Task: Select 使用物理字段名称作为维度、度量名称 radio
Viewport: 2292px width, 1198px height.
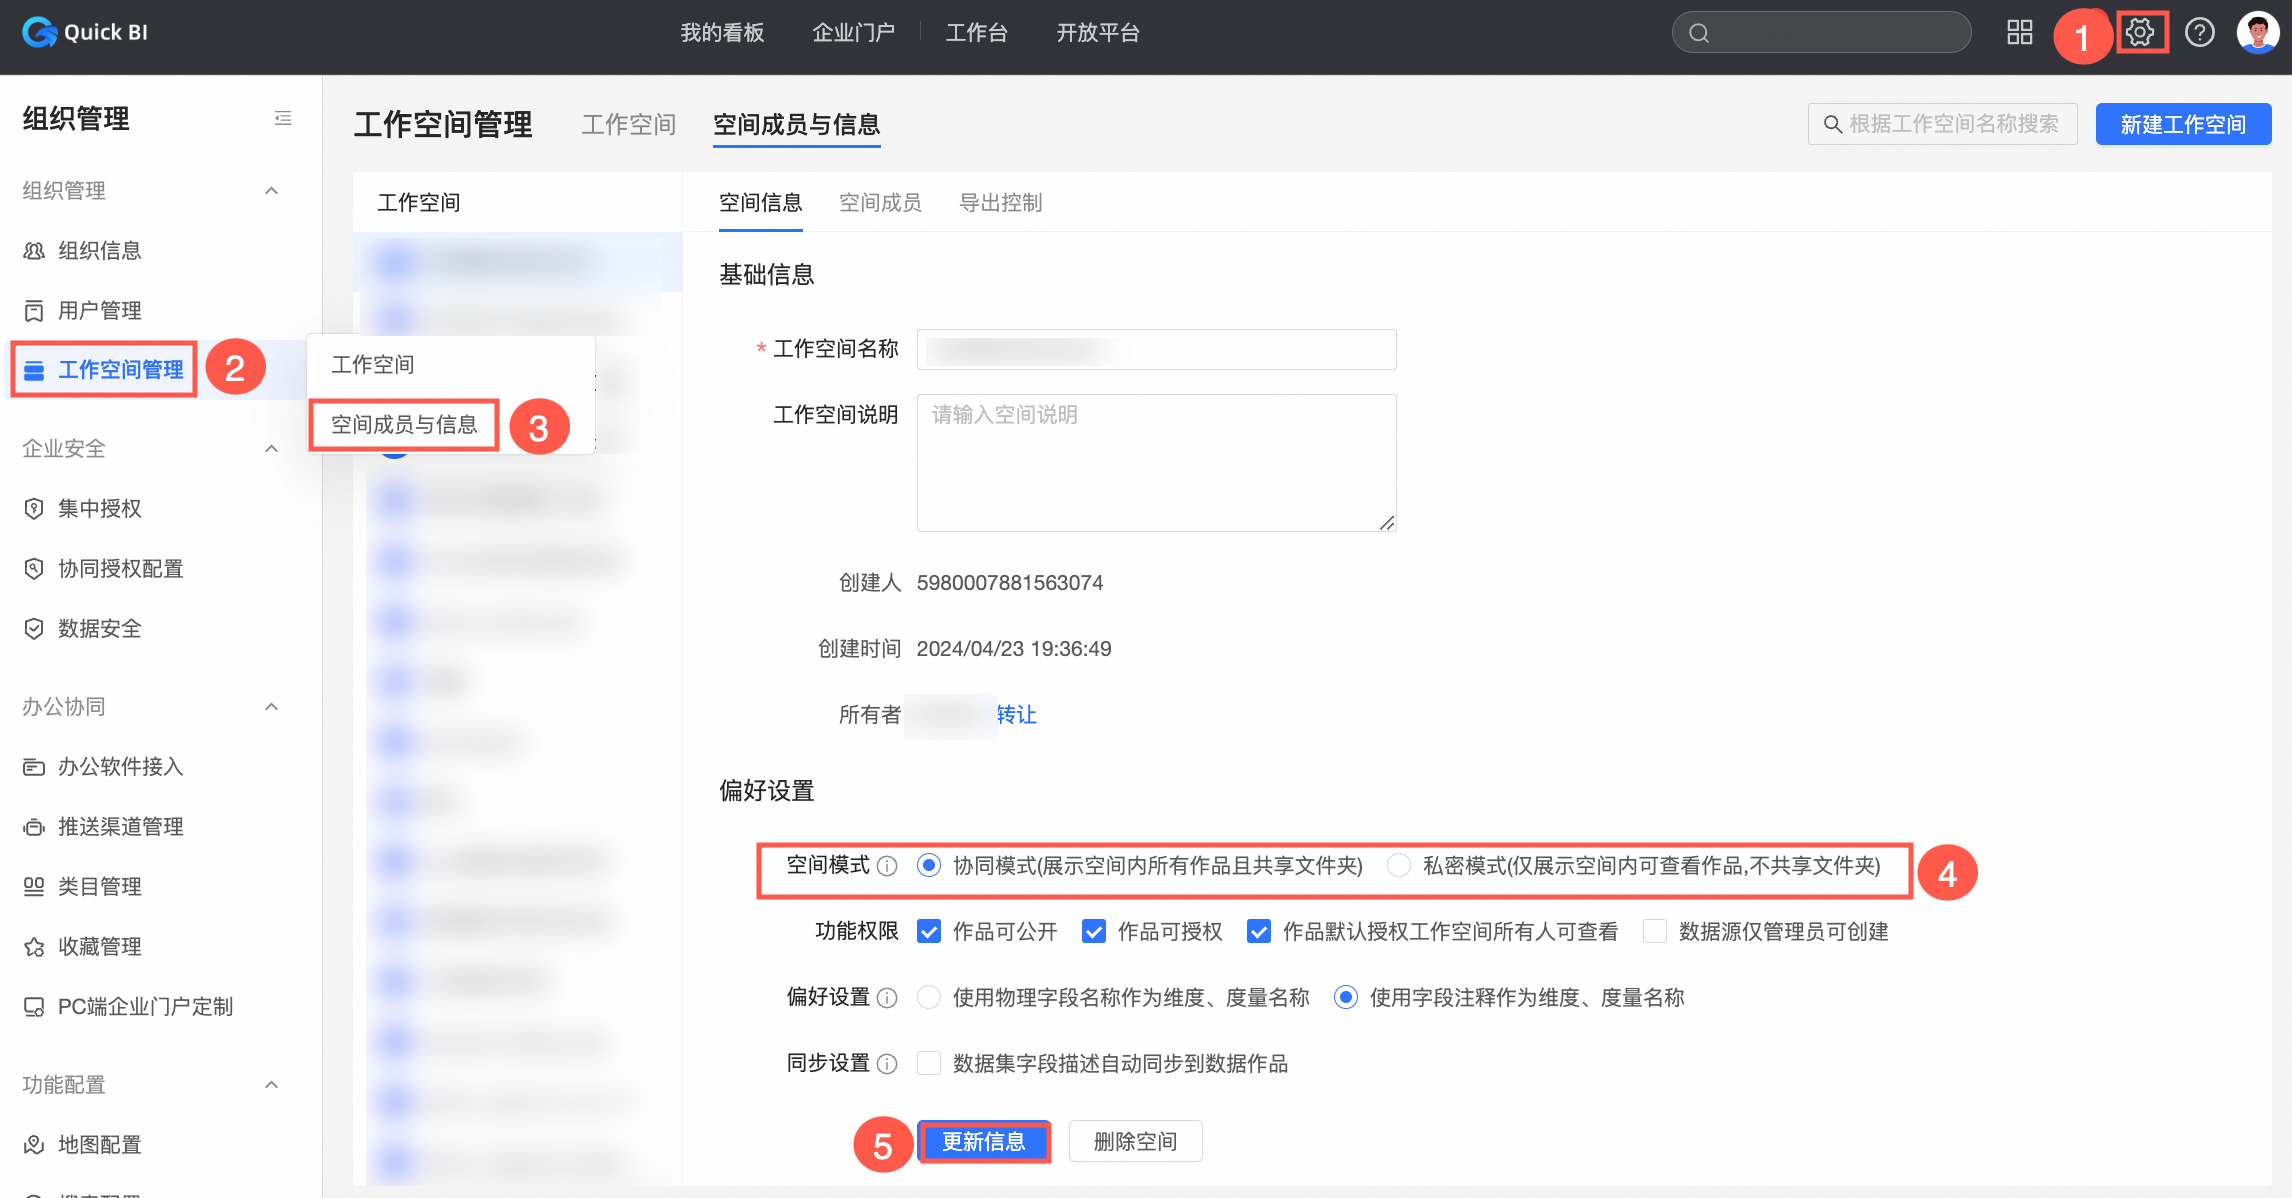Action: 929,997
